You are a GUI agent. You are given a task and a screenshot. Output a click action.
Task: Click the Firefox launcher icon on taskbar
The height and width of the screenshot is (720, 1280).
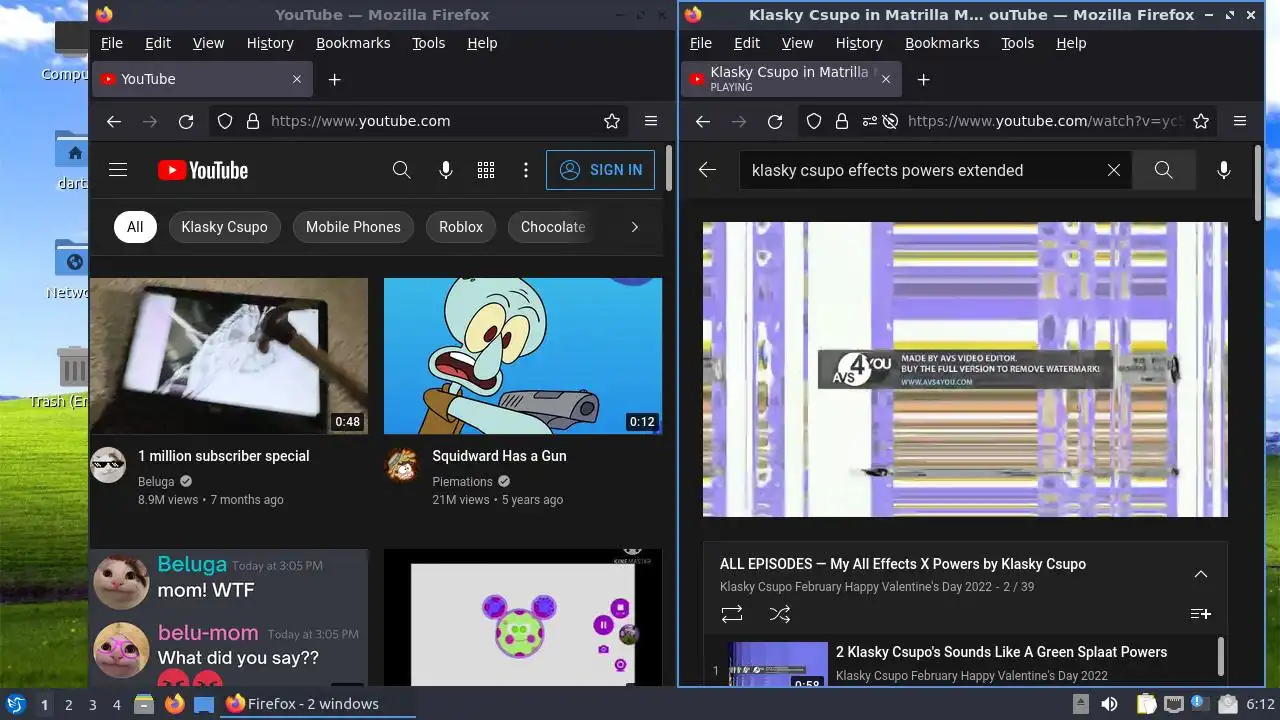point(174,704)
